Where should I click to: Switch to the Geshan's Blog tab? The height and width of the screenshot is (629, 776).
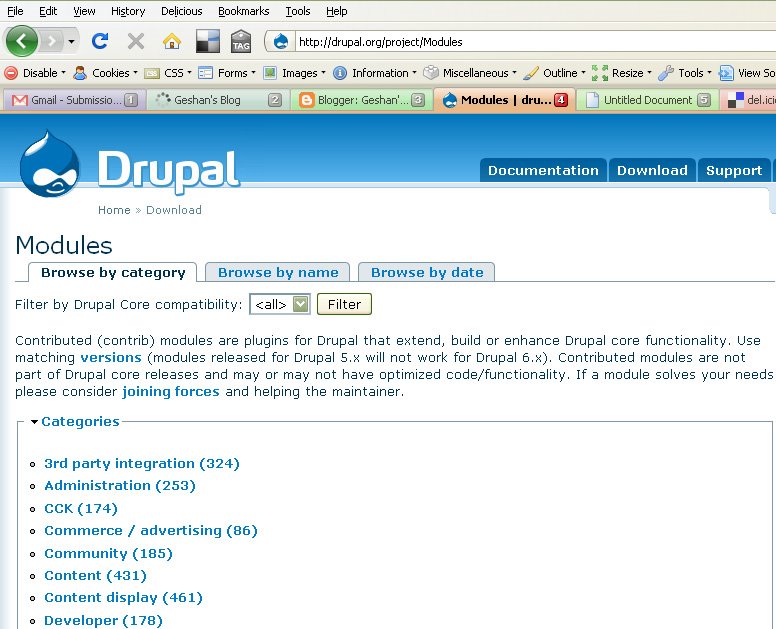tap(218, 100)
